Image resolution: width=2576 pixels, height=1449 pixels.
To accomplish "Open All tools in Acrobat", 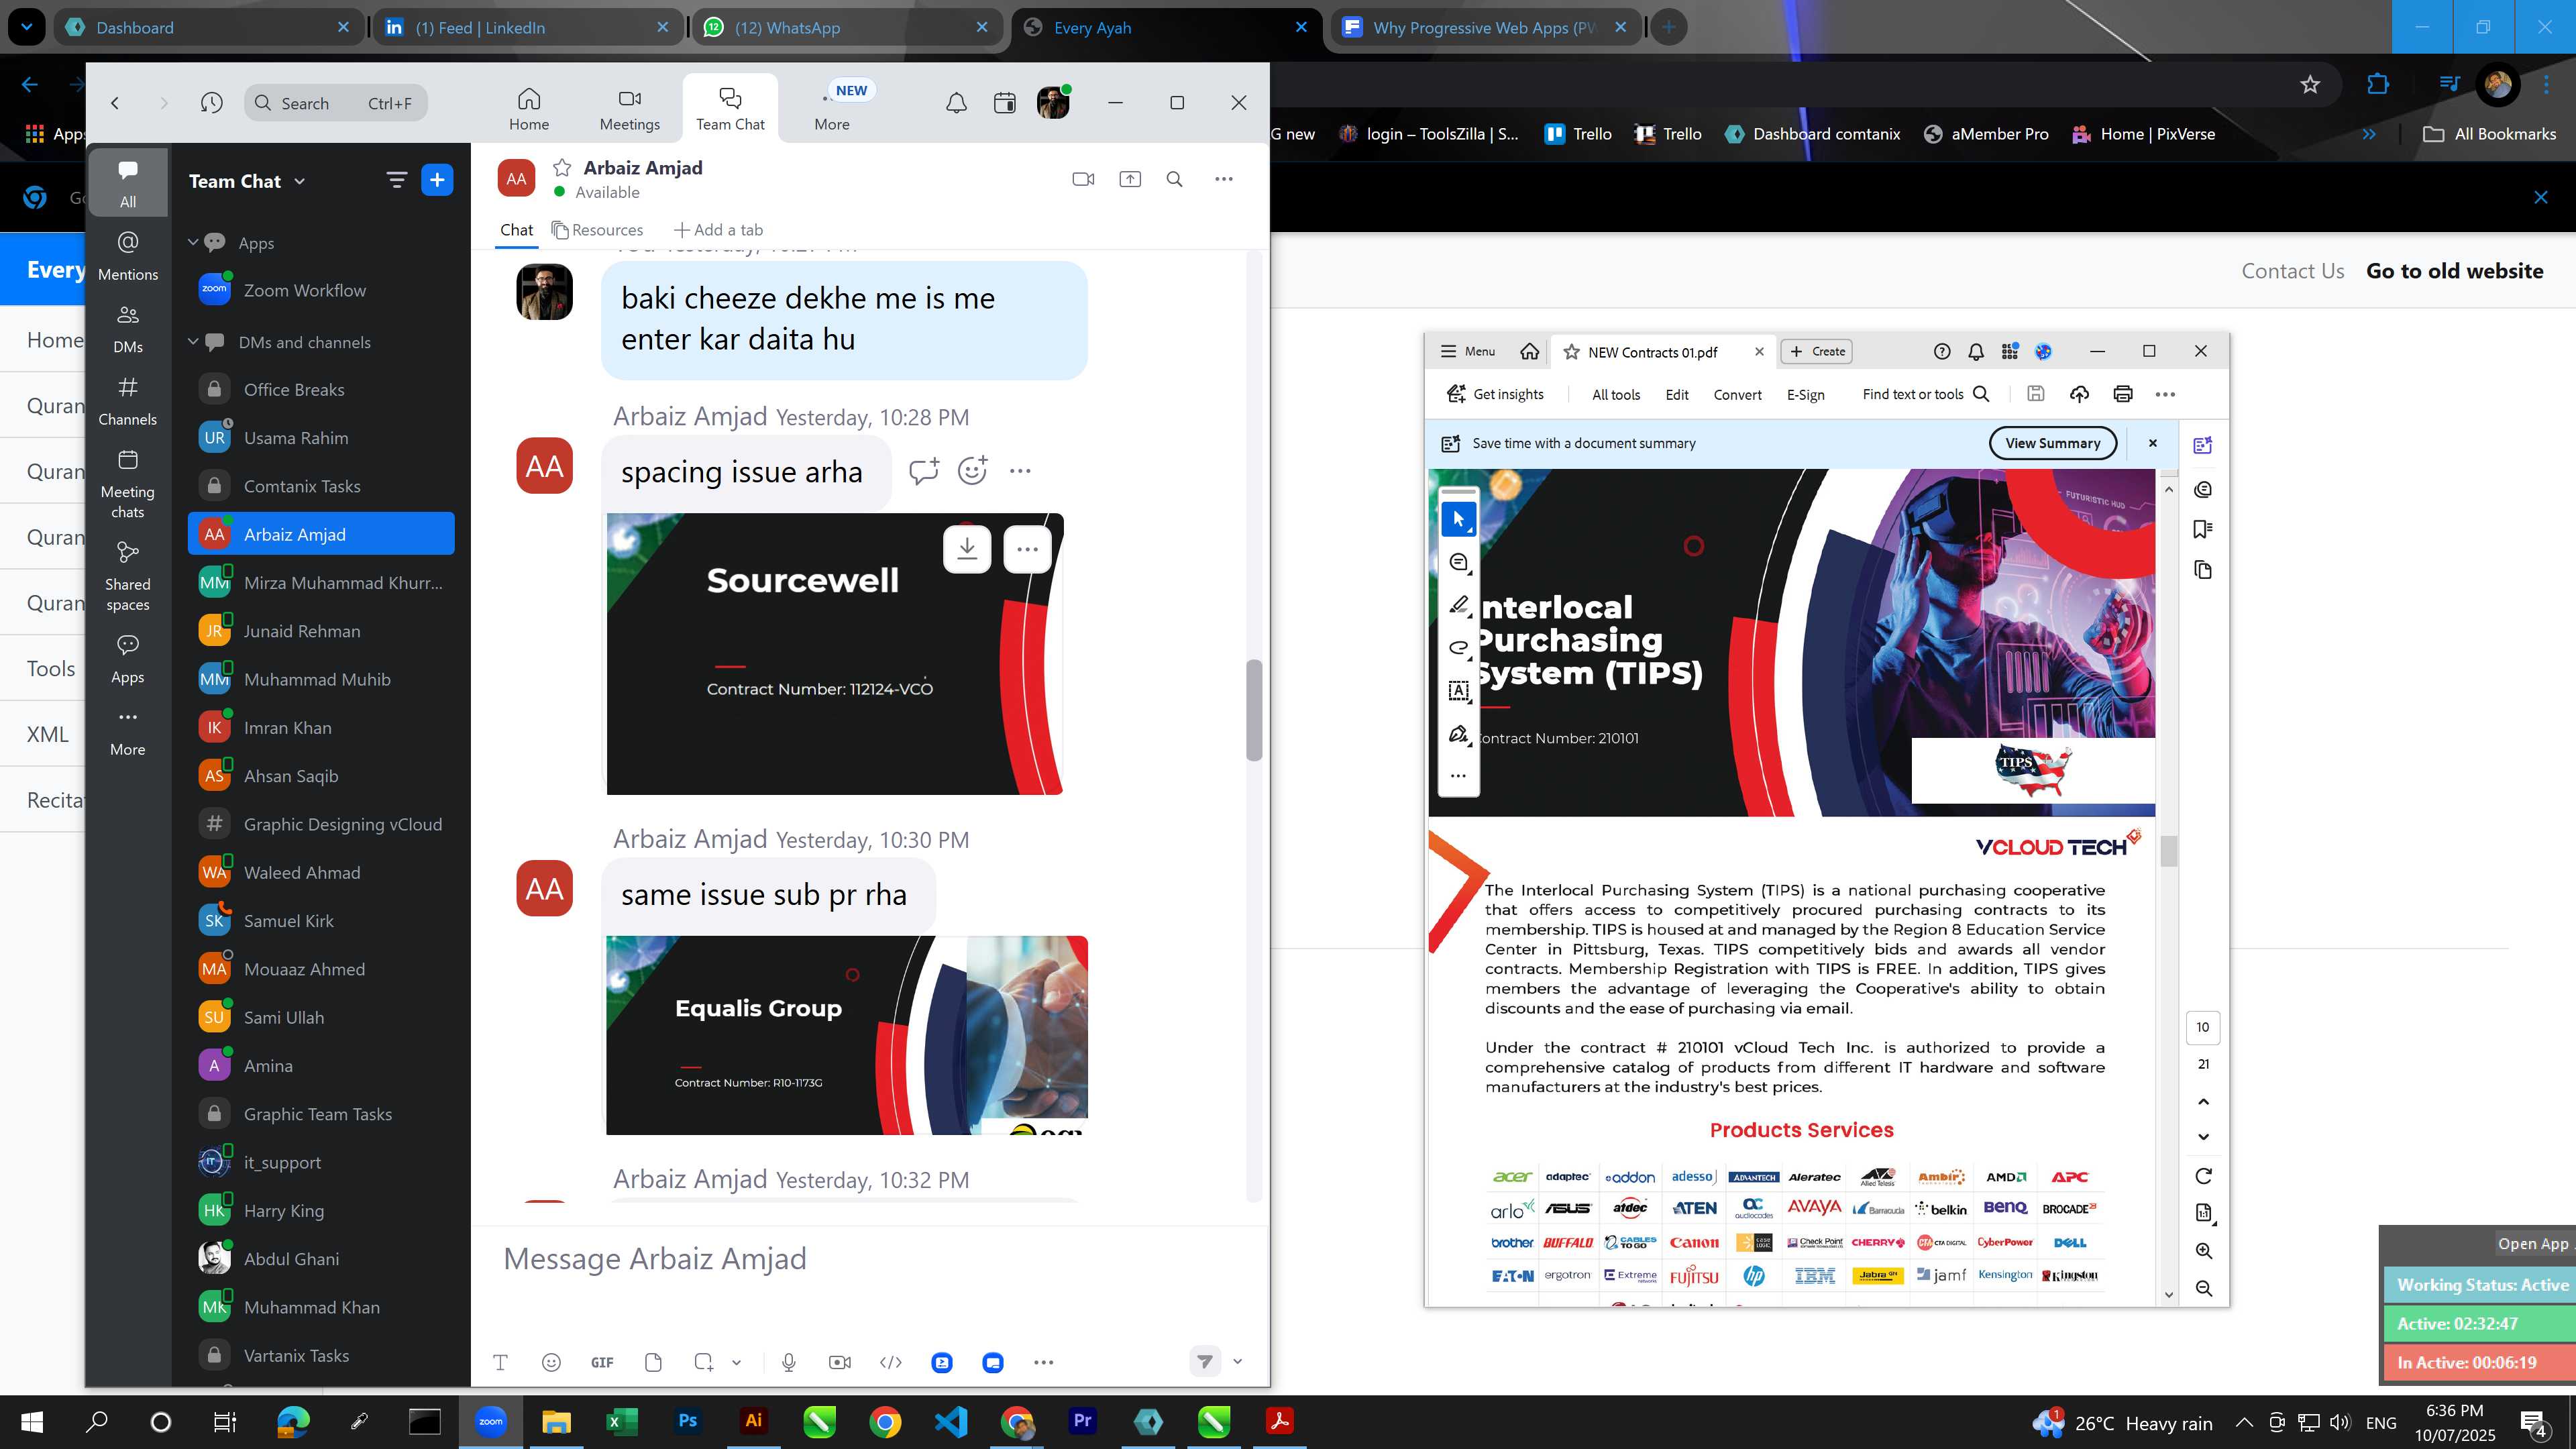I will tap(1616, 395).
